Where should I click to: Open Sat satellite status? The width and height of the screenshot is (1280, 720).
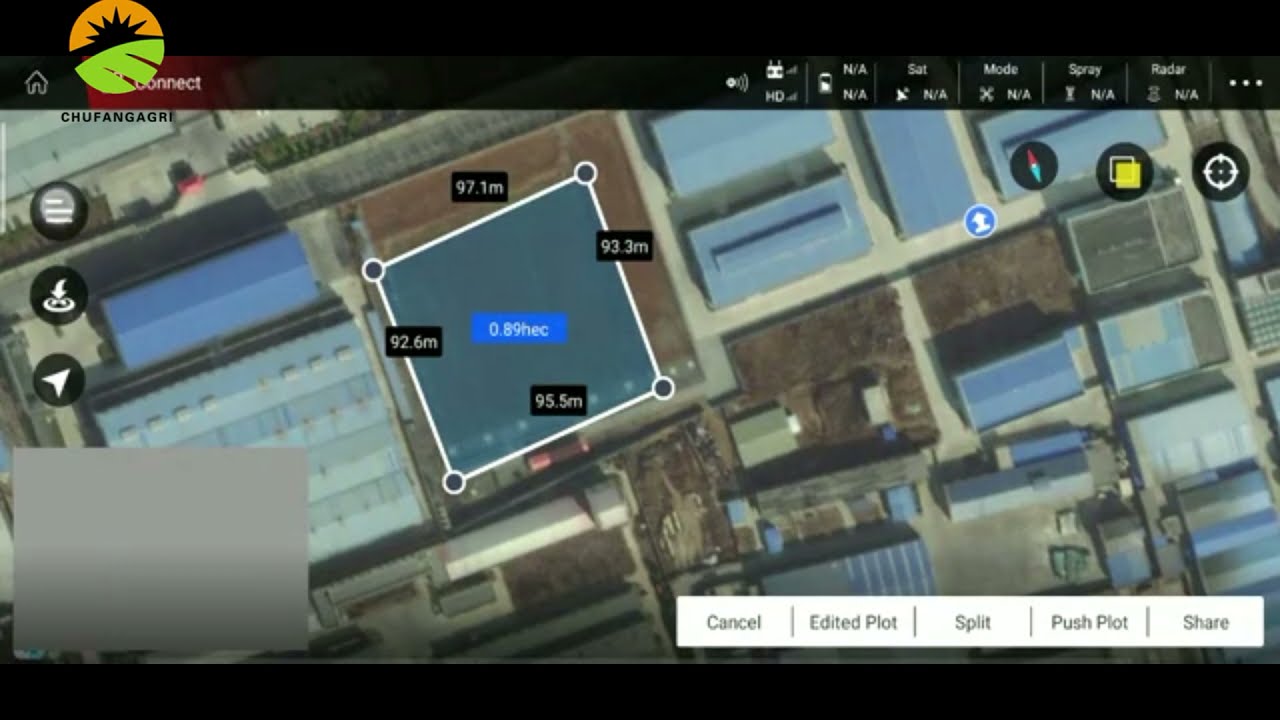[x=920, y=82]
